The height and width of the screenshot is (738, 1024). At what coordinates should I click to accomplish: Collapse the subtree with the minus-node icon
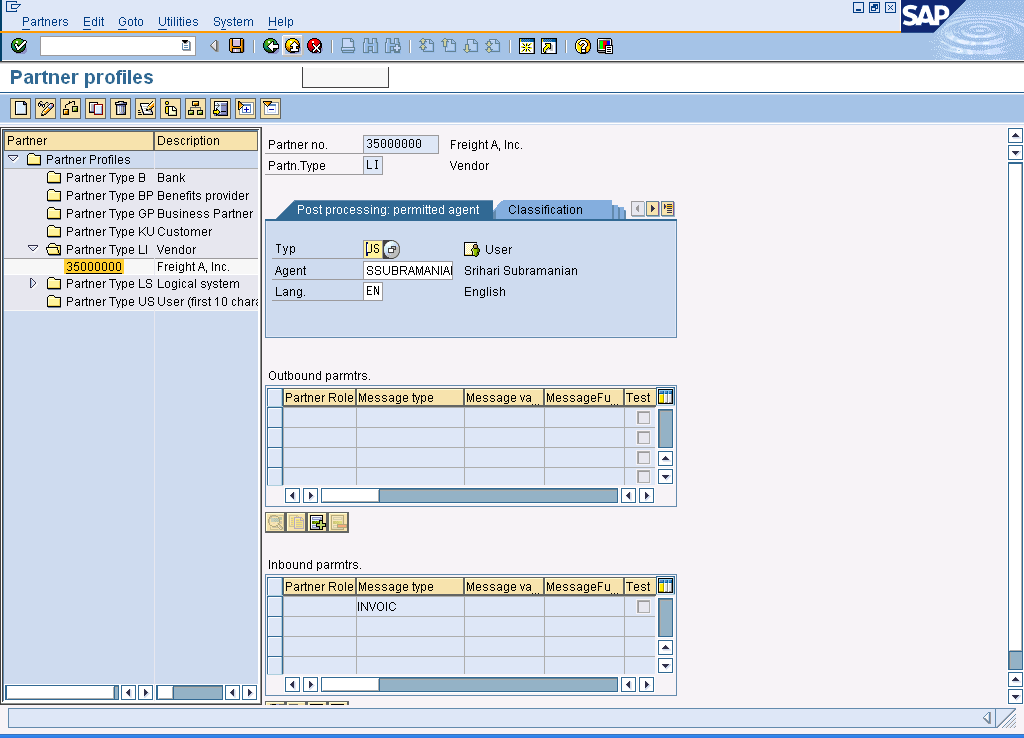[x=270, y=108]
